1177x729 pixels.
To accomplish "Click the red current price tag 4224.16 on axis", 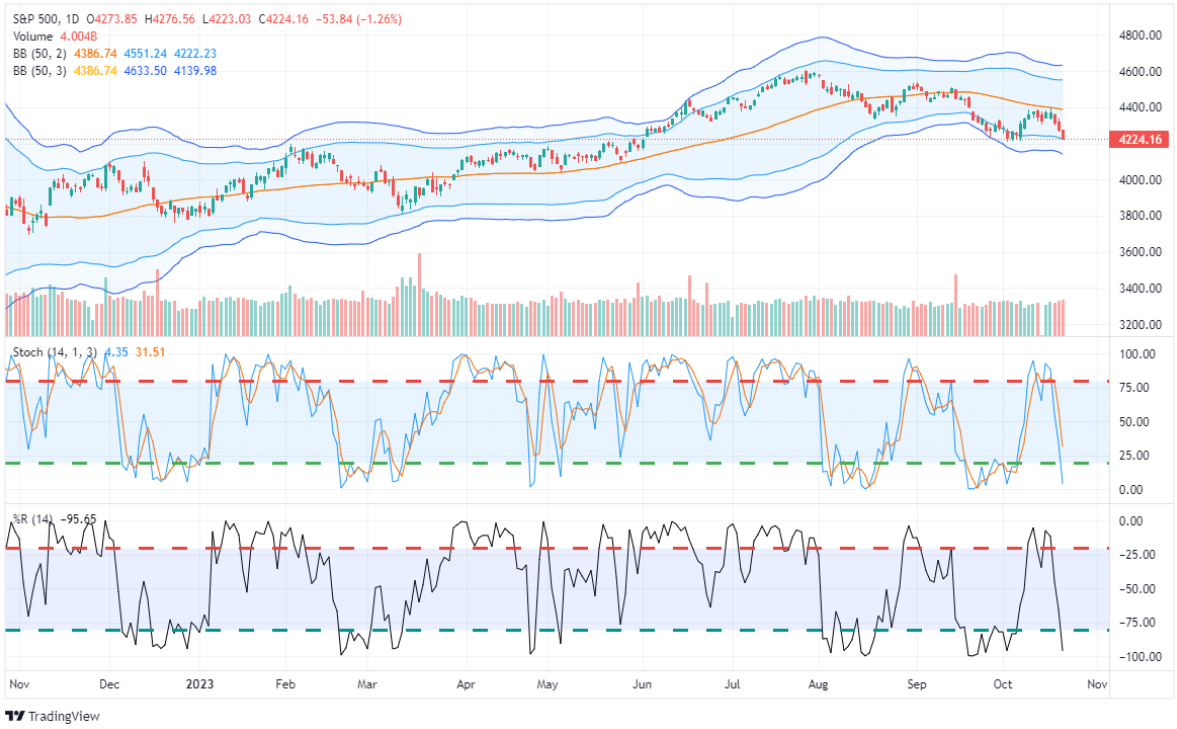I will [x=1139, y=139].
